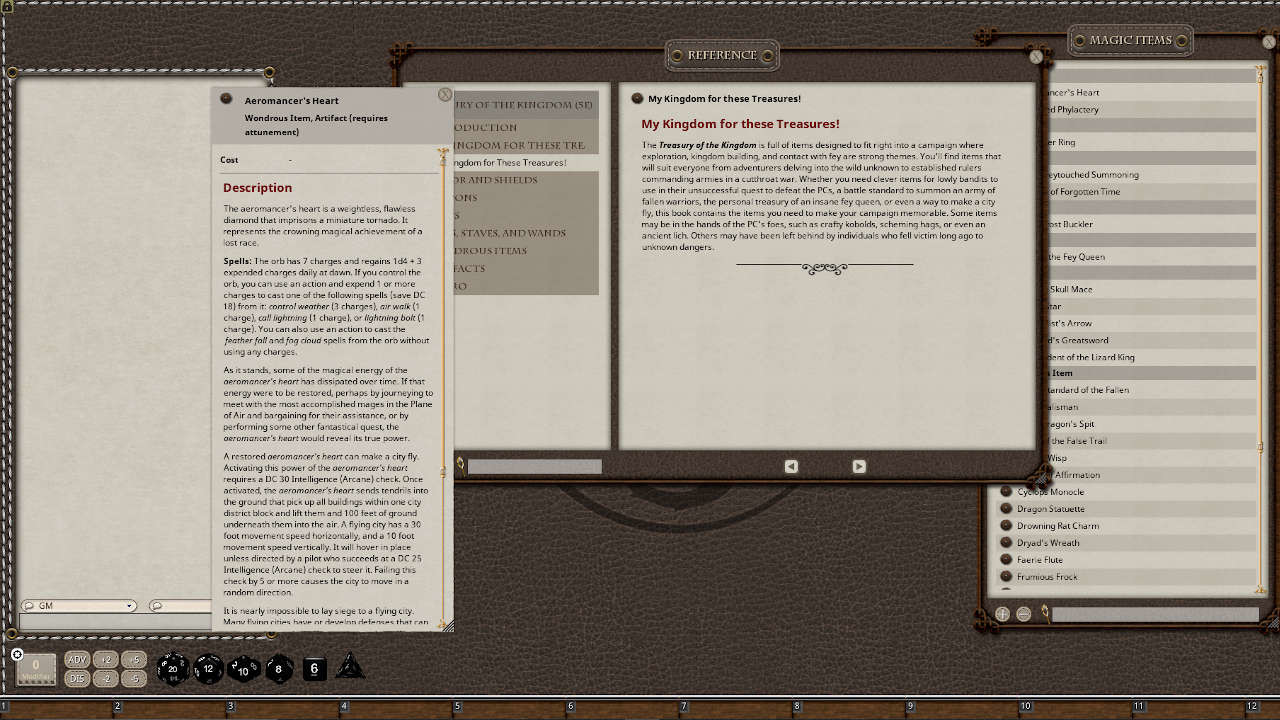The width and height of the screenshot is (1280, 720).
Task: Enable the DIS disadvantage toggle
Action: (76, 678)
